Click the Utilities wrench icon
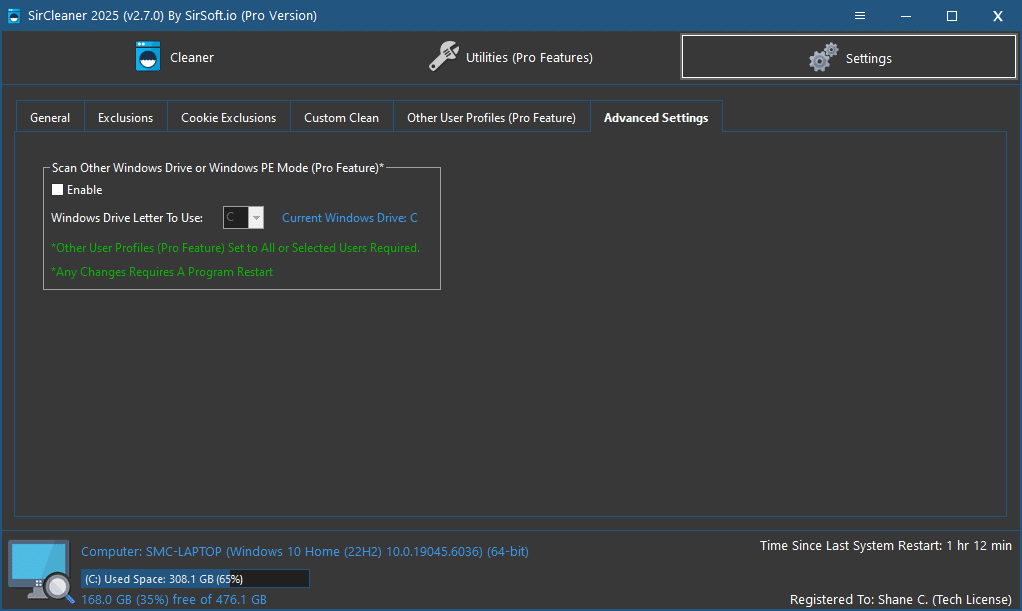 [444, 56]
